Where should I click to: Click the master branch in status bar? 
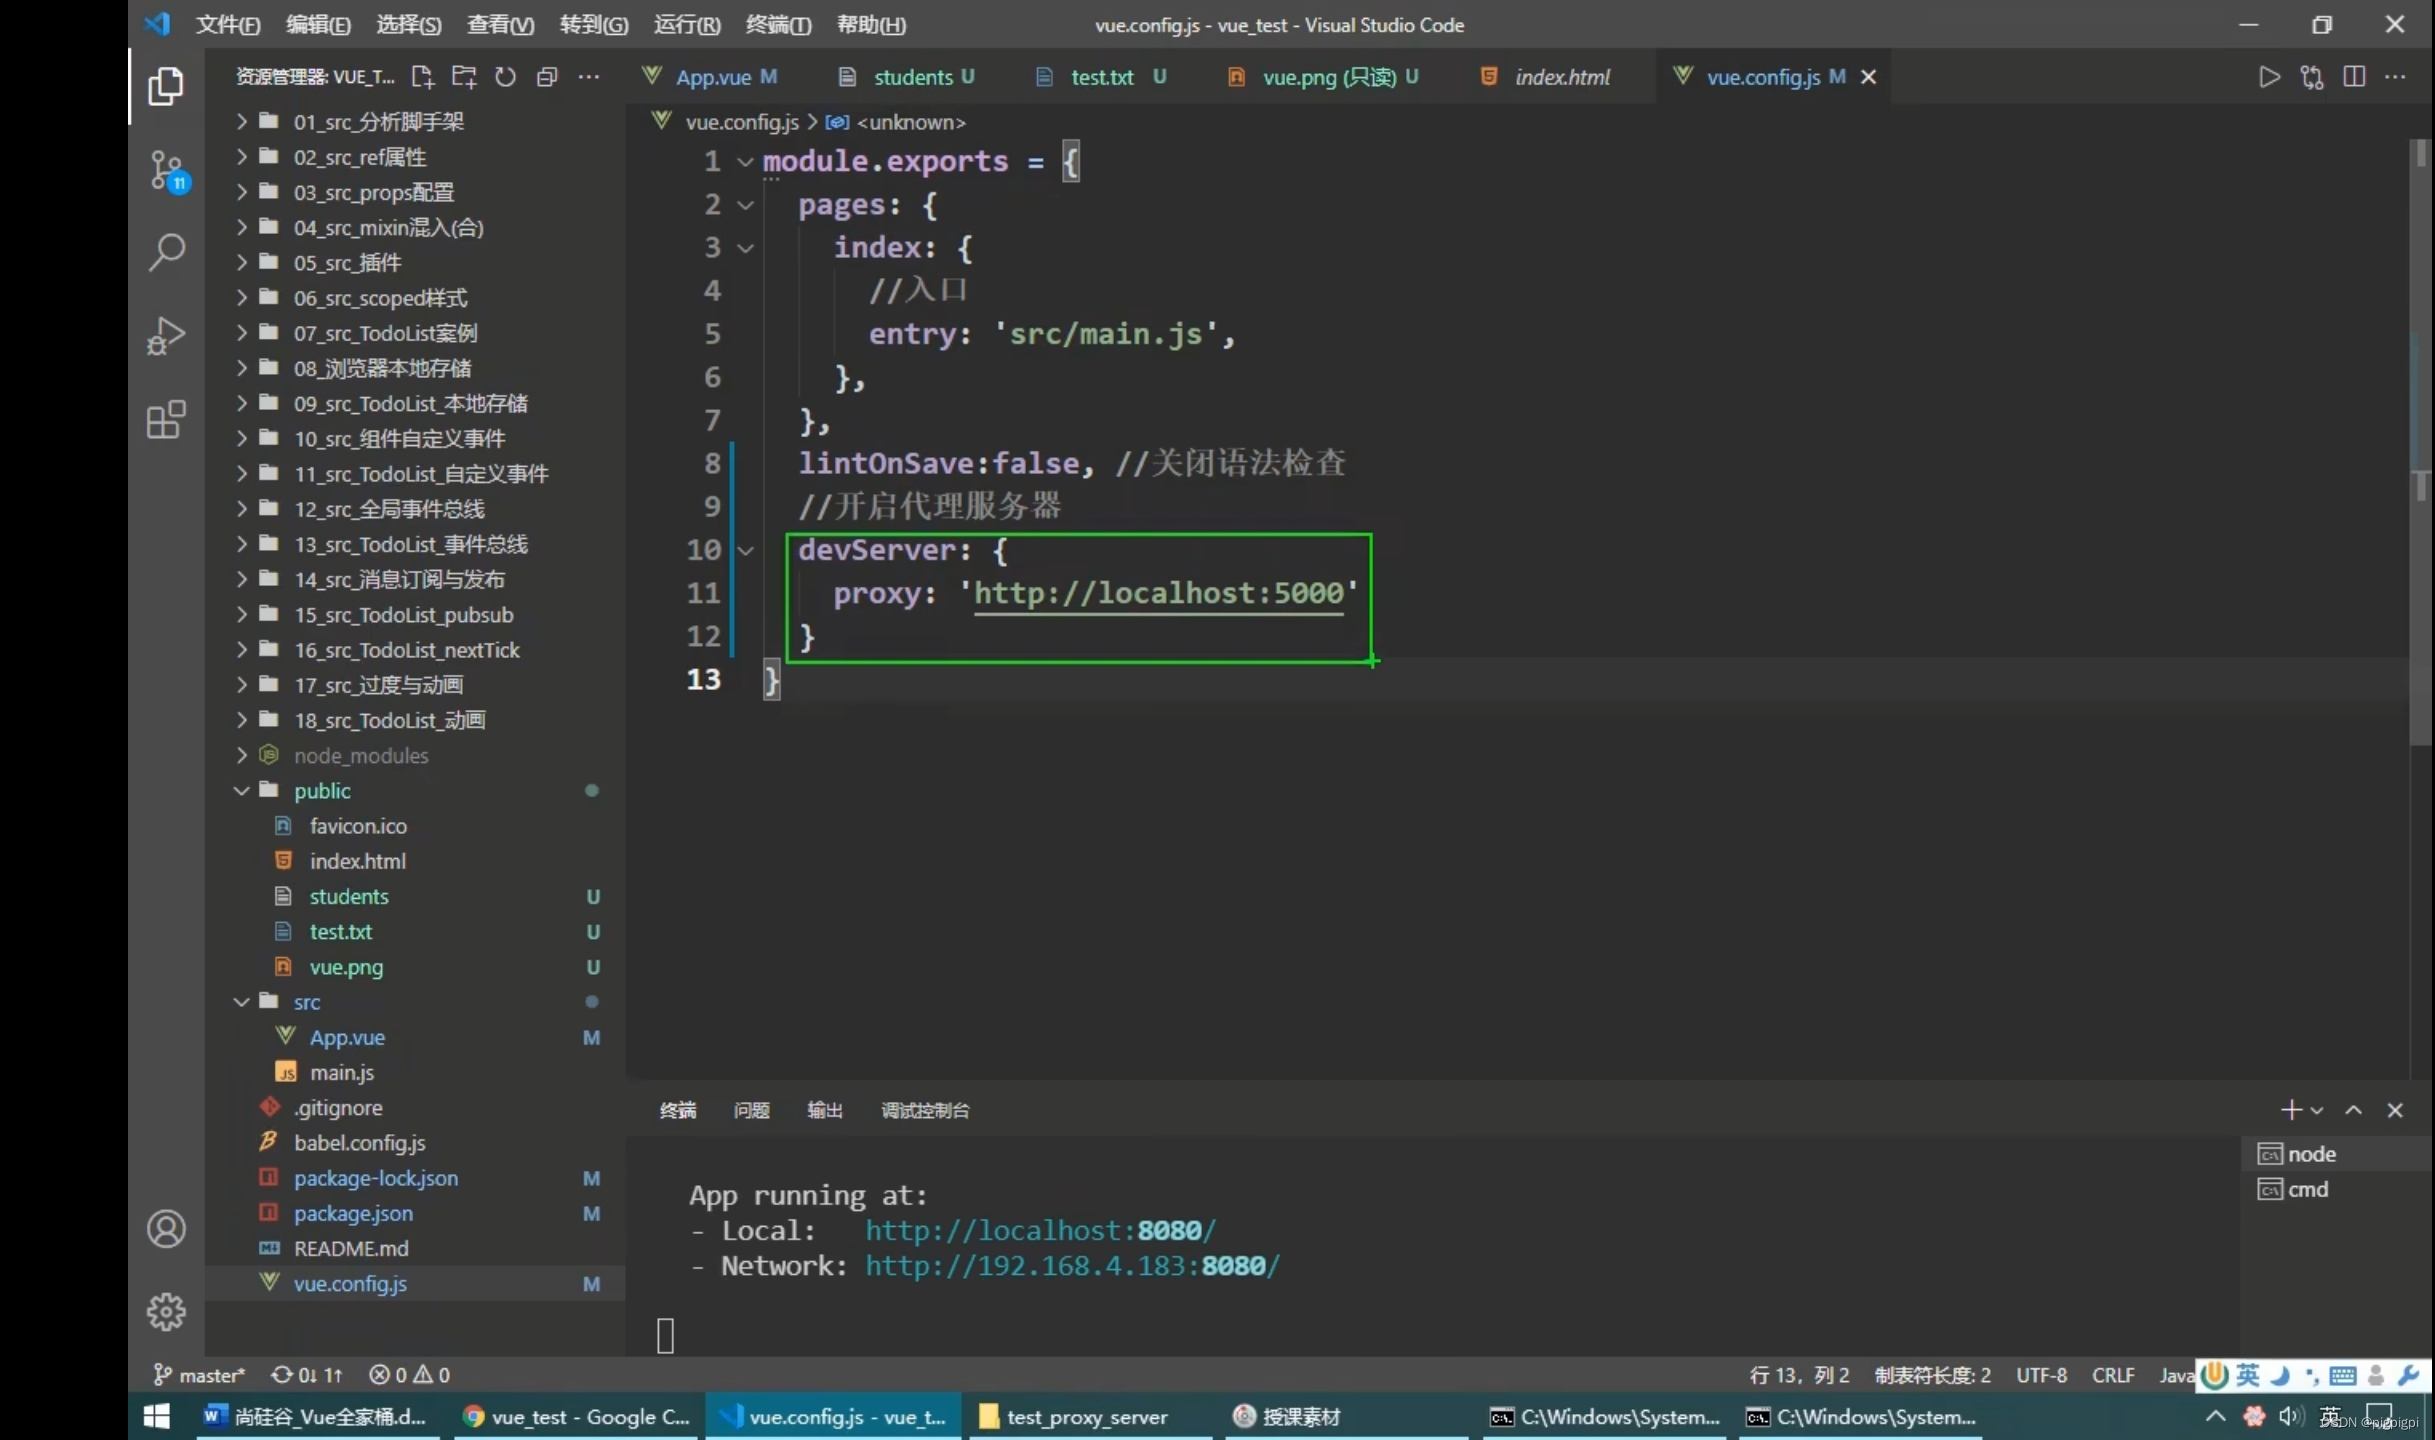[x=199, y=1375]
